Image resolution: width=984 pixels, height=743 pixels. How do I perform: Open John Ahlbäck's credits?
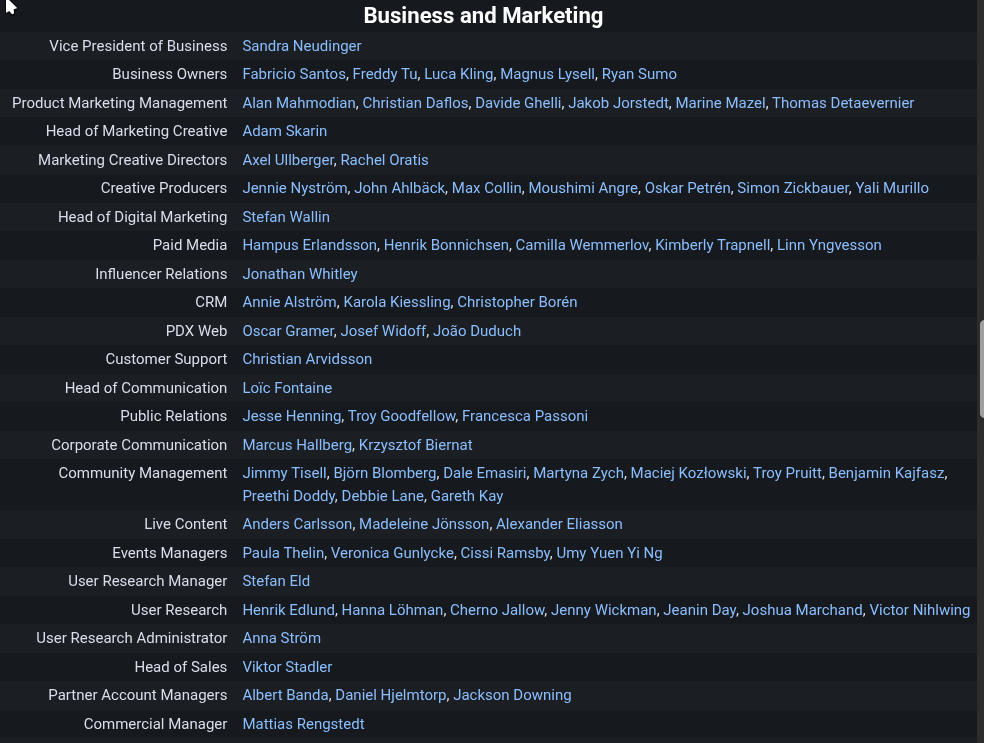(400, 188)
